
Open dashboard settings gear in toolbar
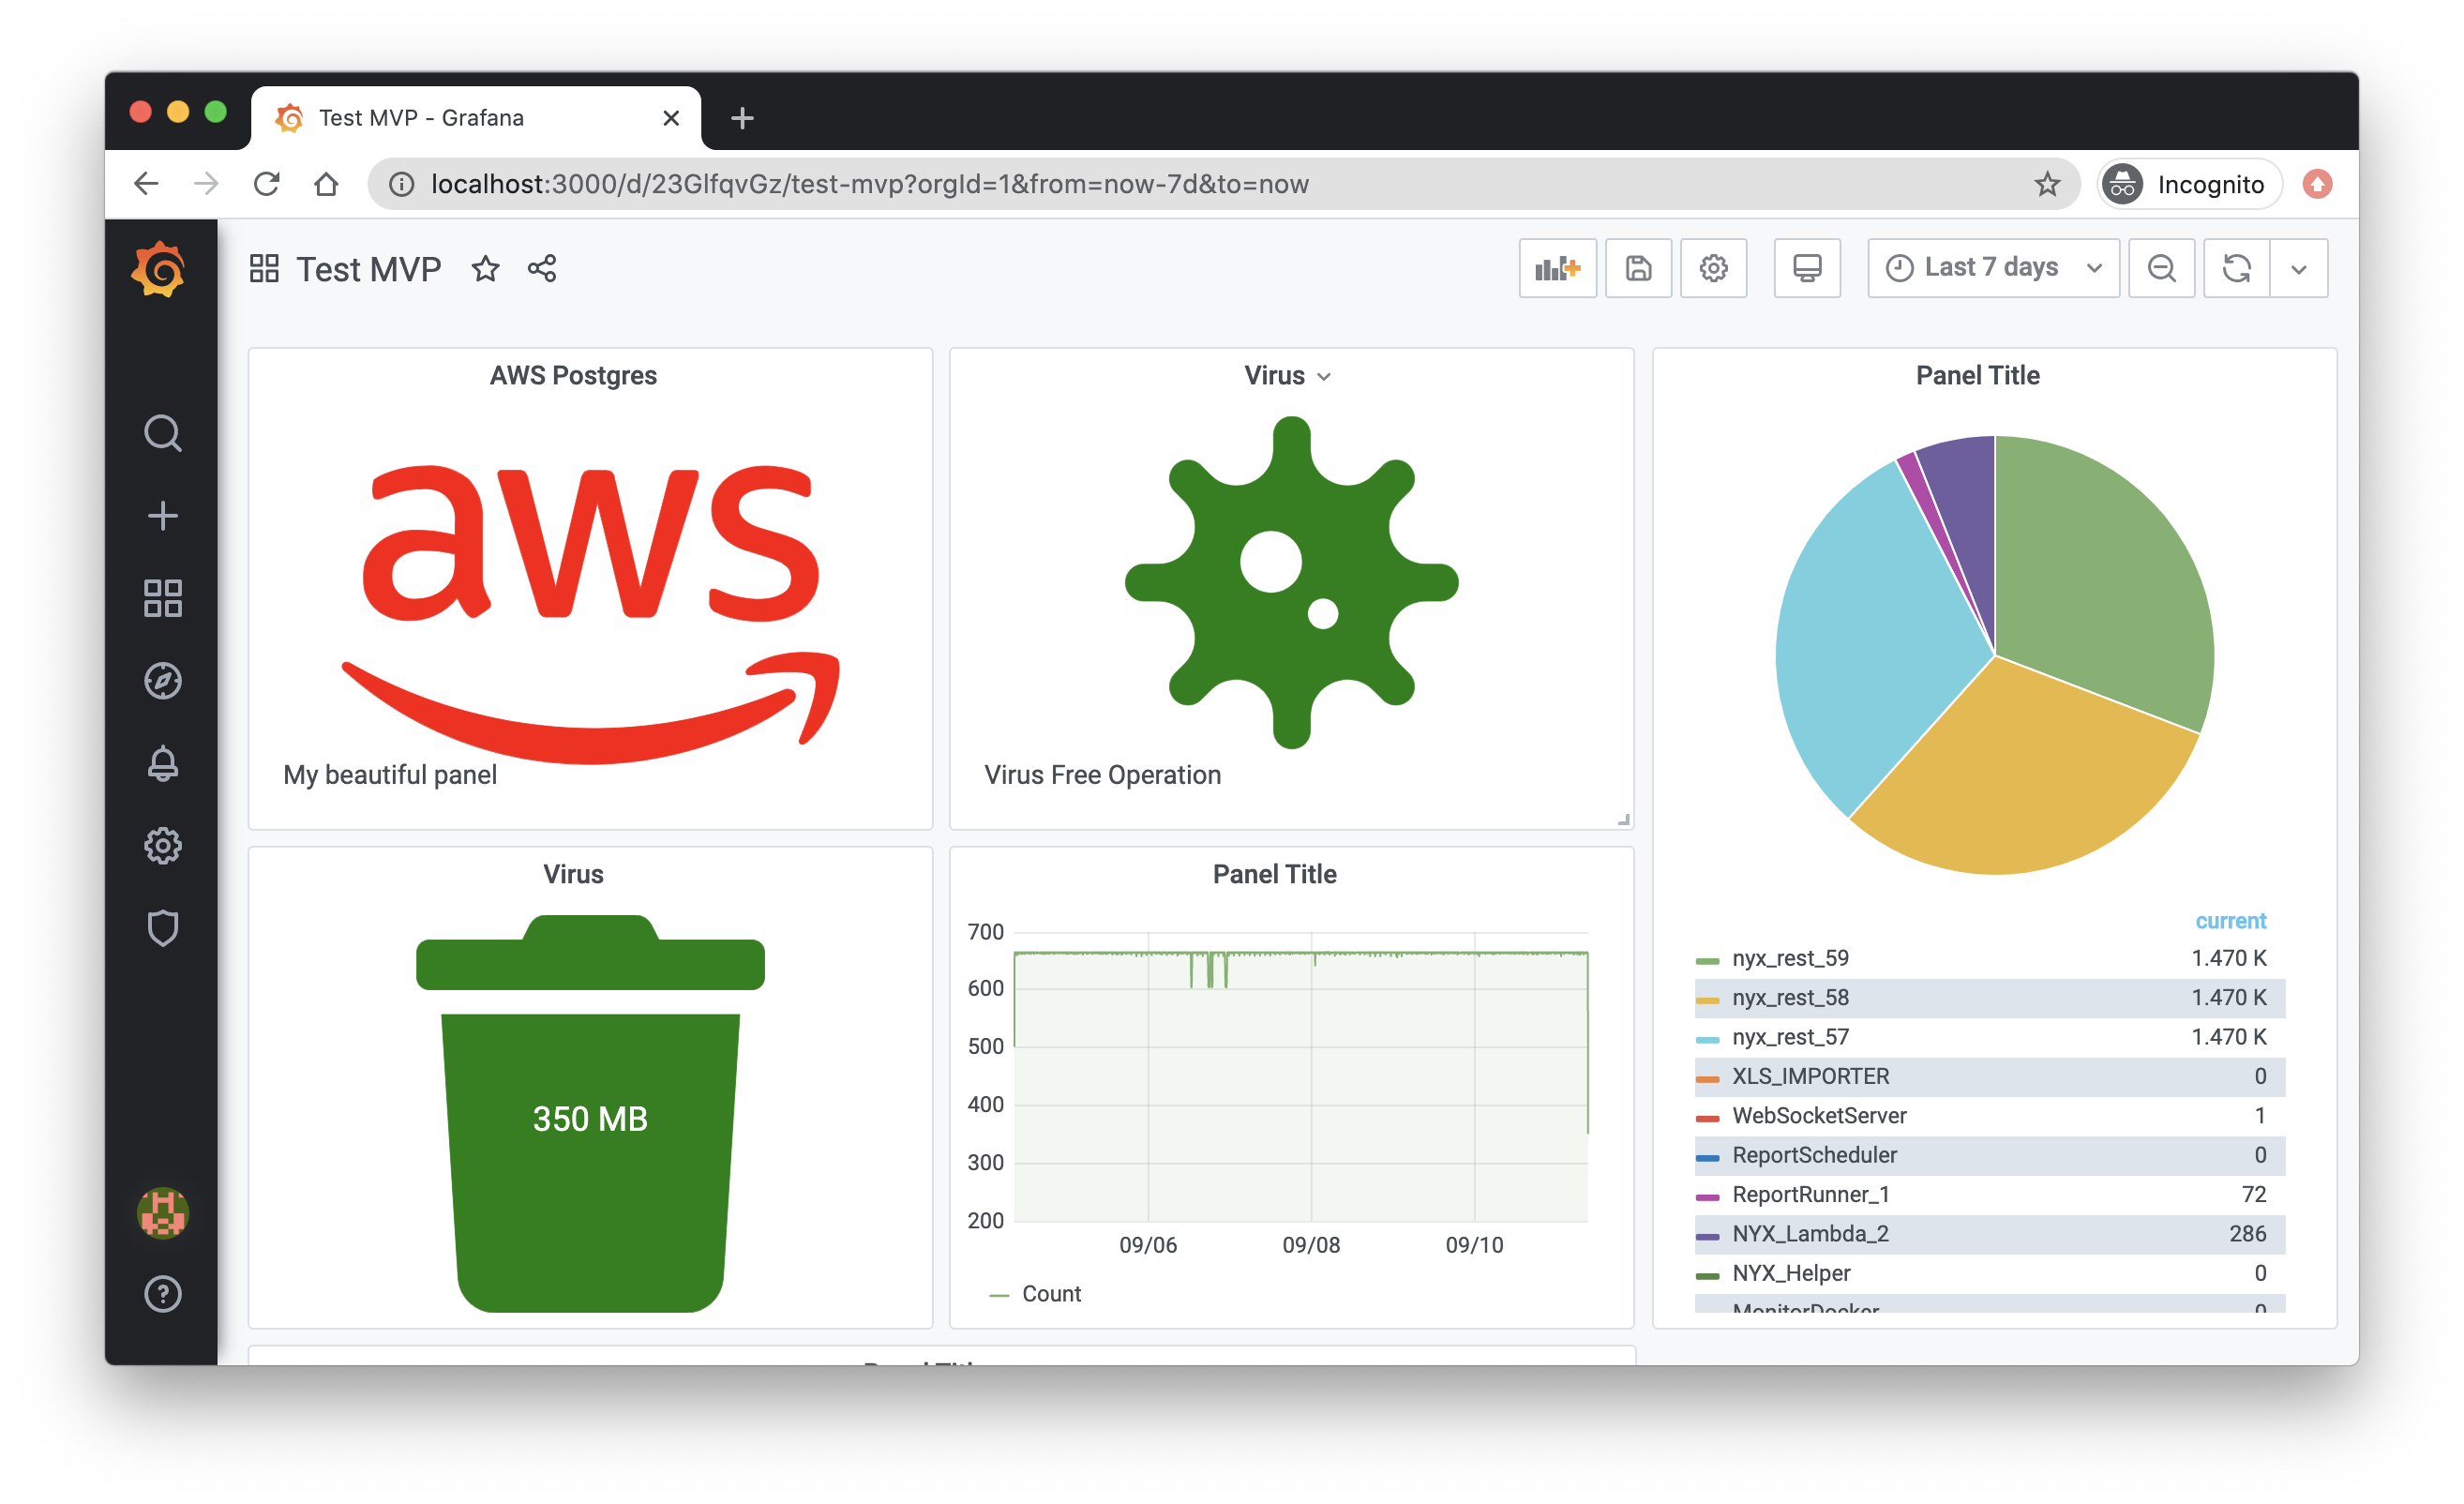(1713, 268)
